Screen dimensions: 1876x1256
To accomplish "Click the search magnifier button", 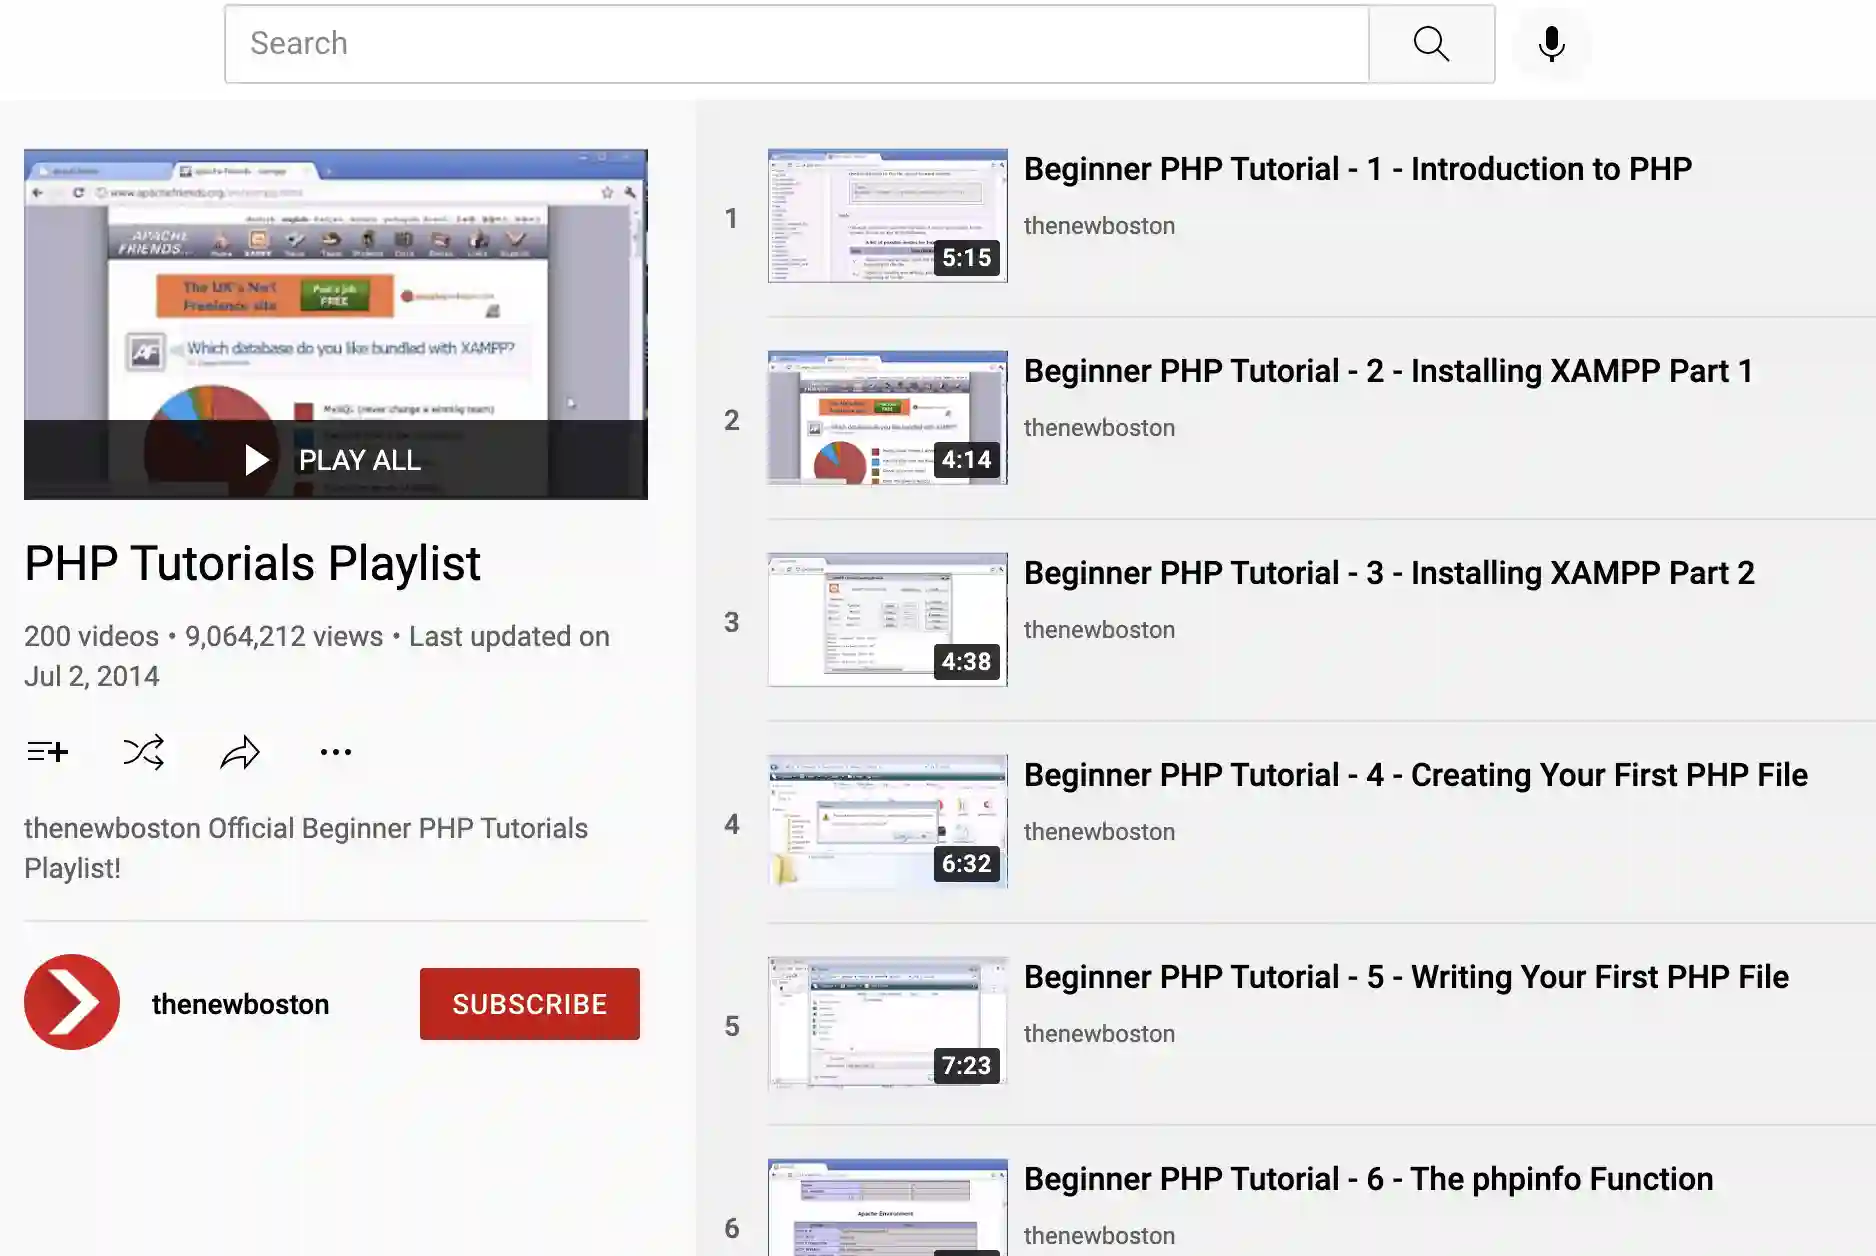I will point(1431,44).
